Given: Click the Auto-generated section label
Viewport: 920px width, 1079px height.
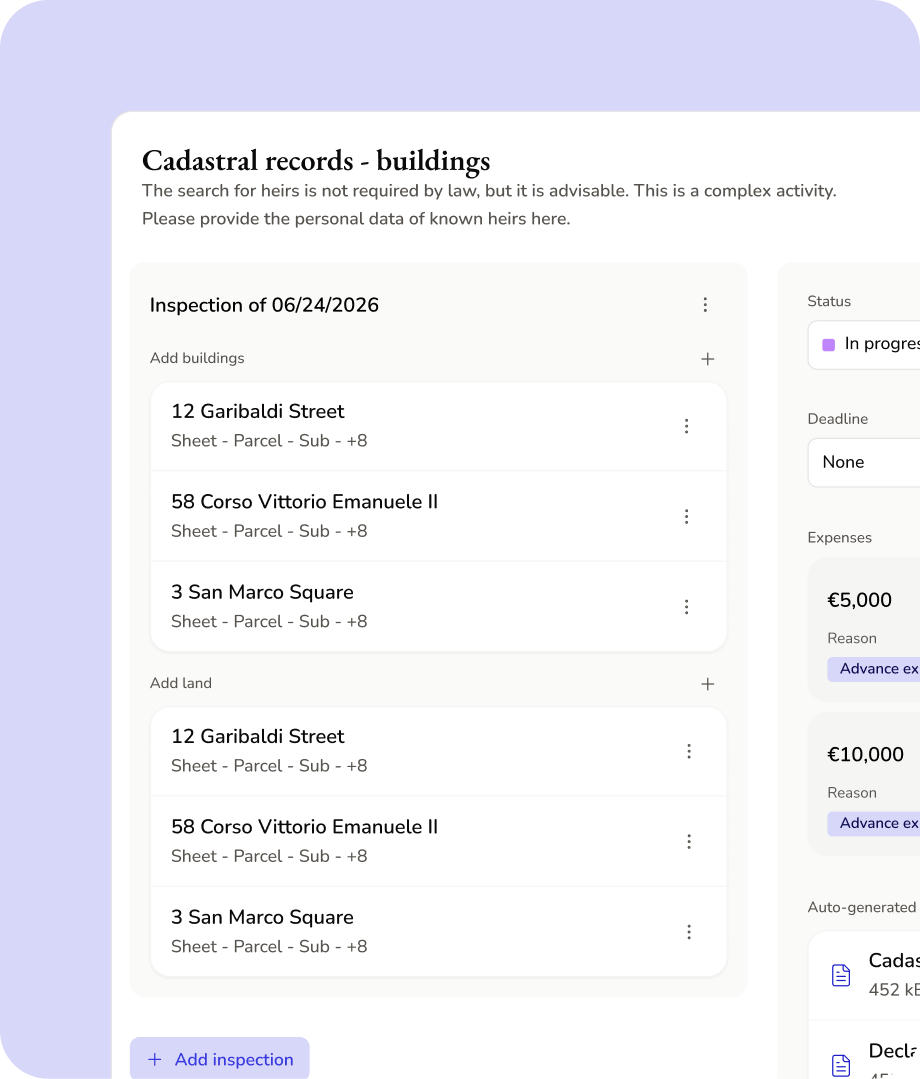Looking at the screenshot, I should tap(862, 907).
